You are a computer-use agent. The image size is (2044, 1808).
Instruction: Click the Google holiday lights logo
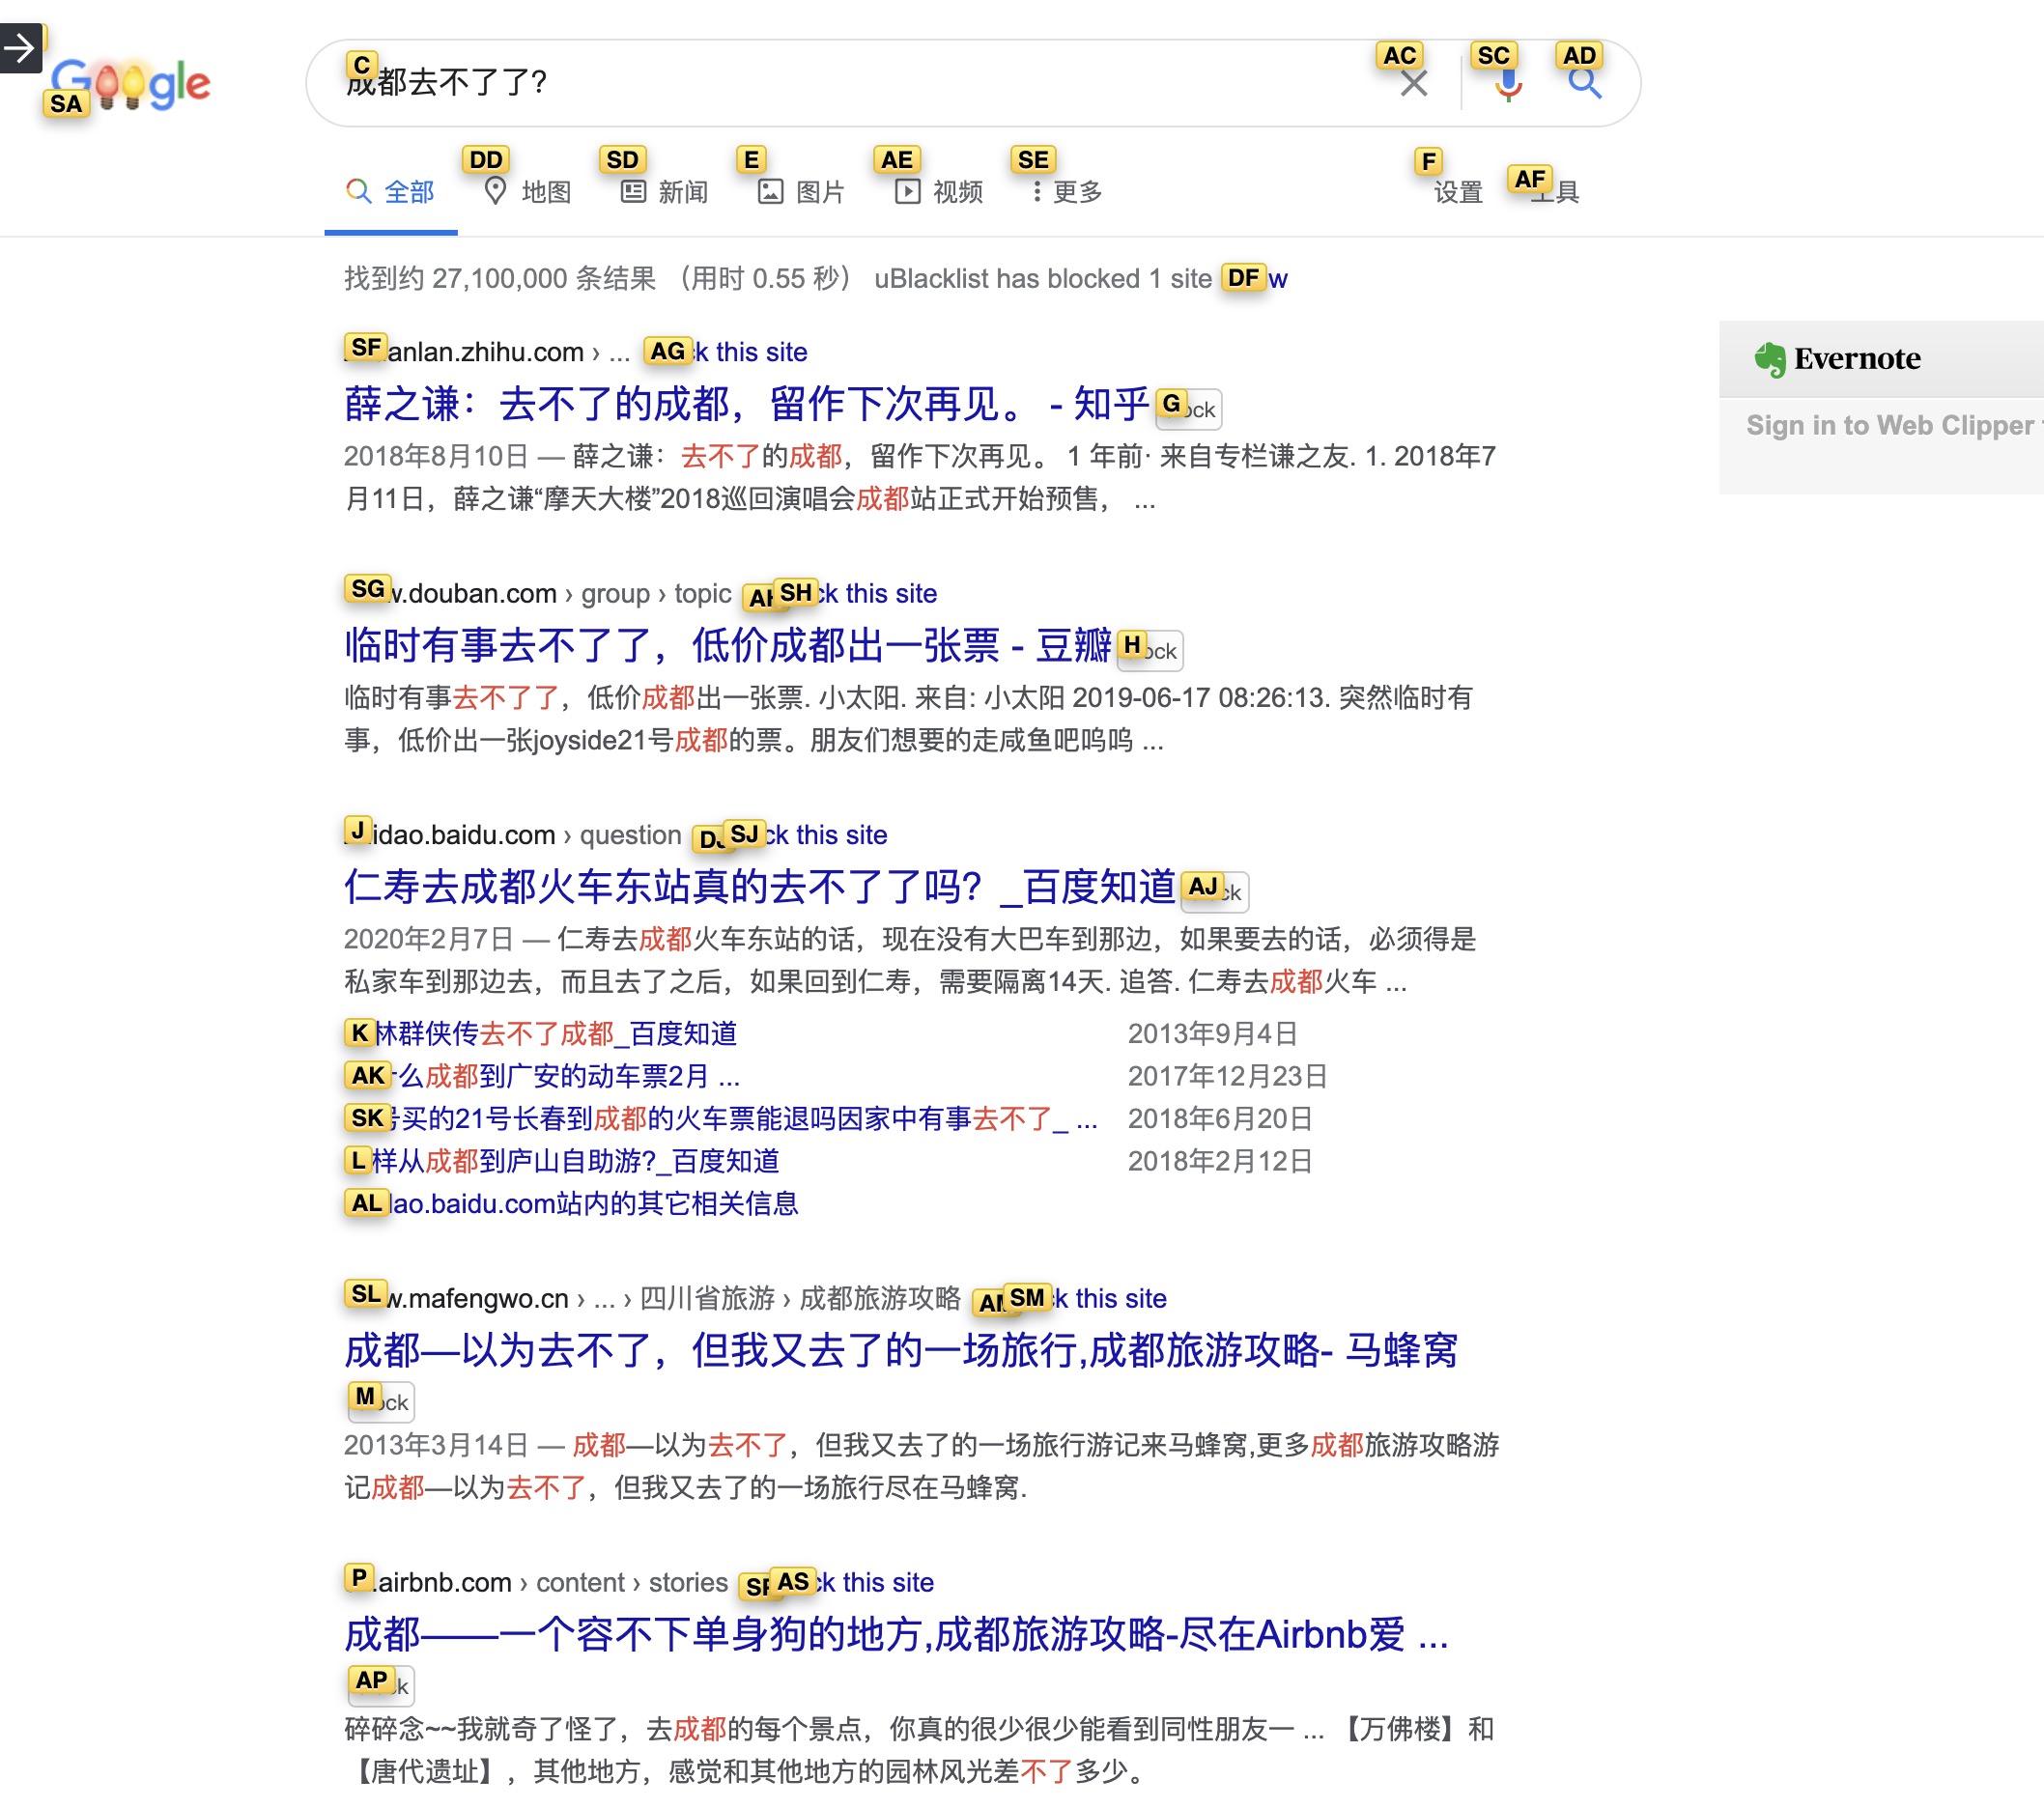click(x=131, y=84)
